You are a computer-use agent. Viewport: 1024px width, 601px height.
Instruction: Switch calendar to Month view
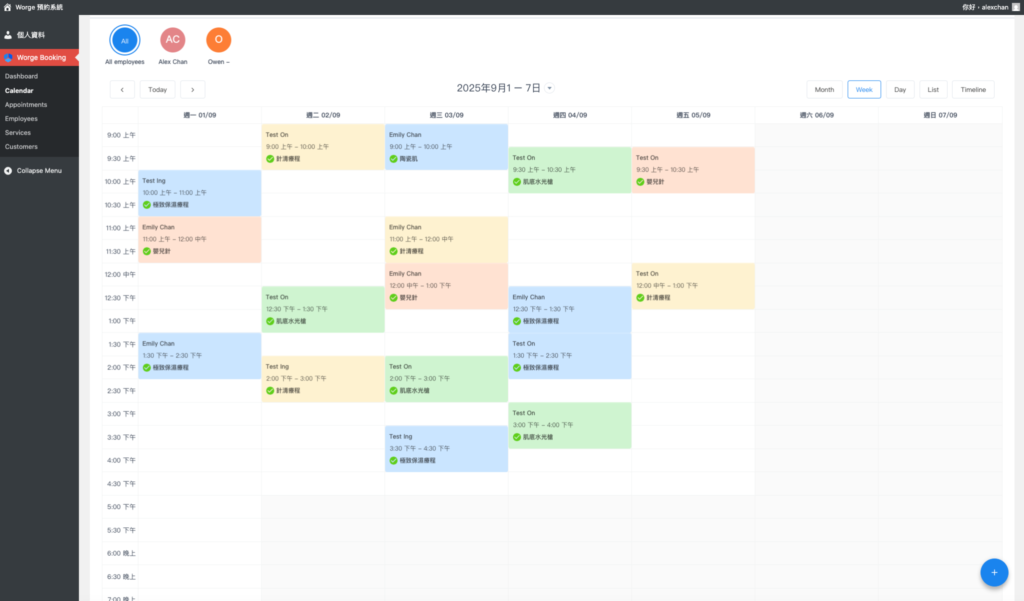(x=824, y=89)
